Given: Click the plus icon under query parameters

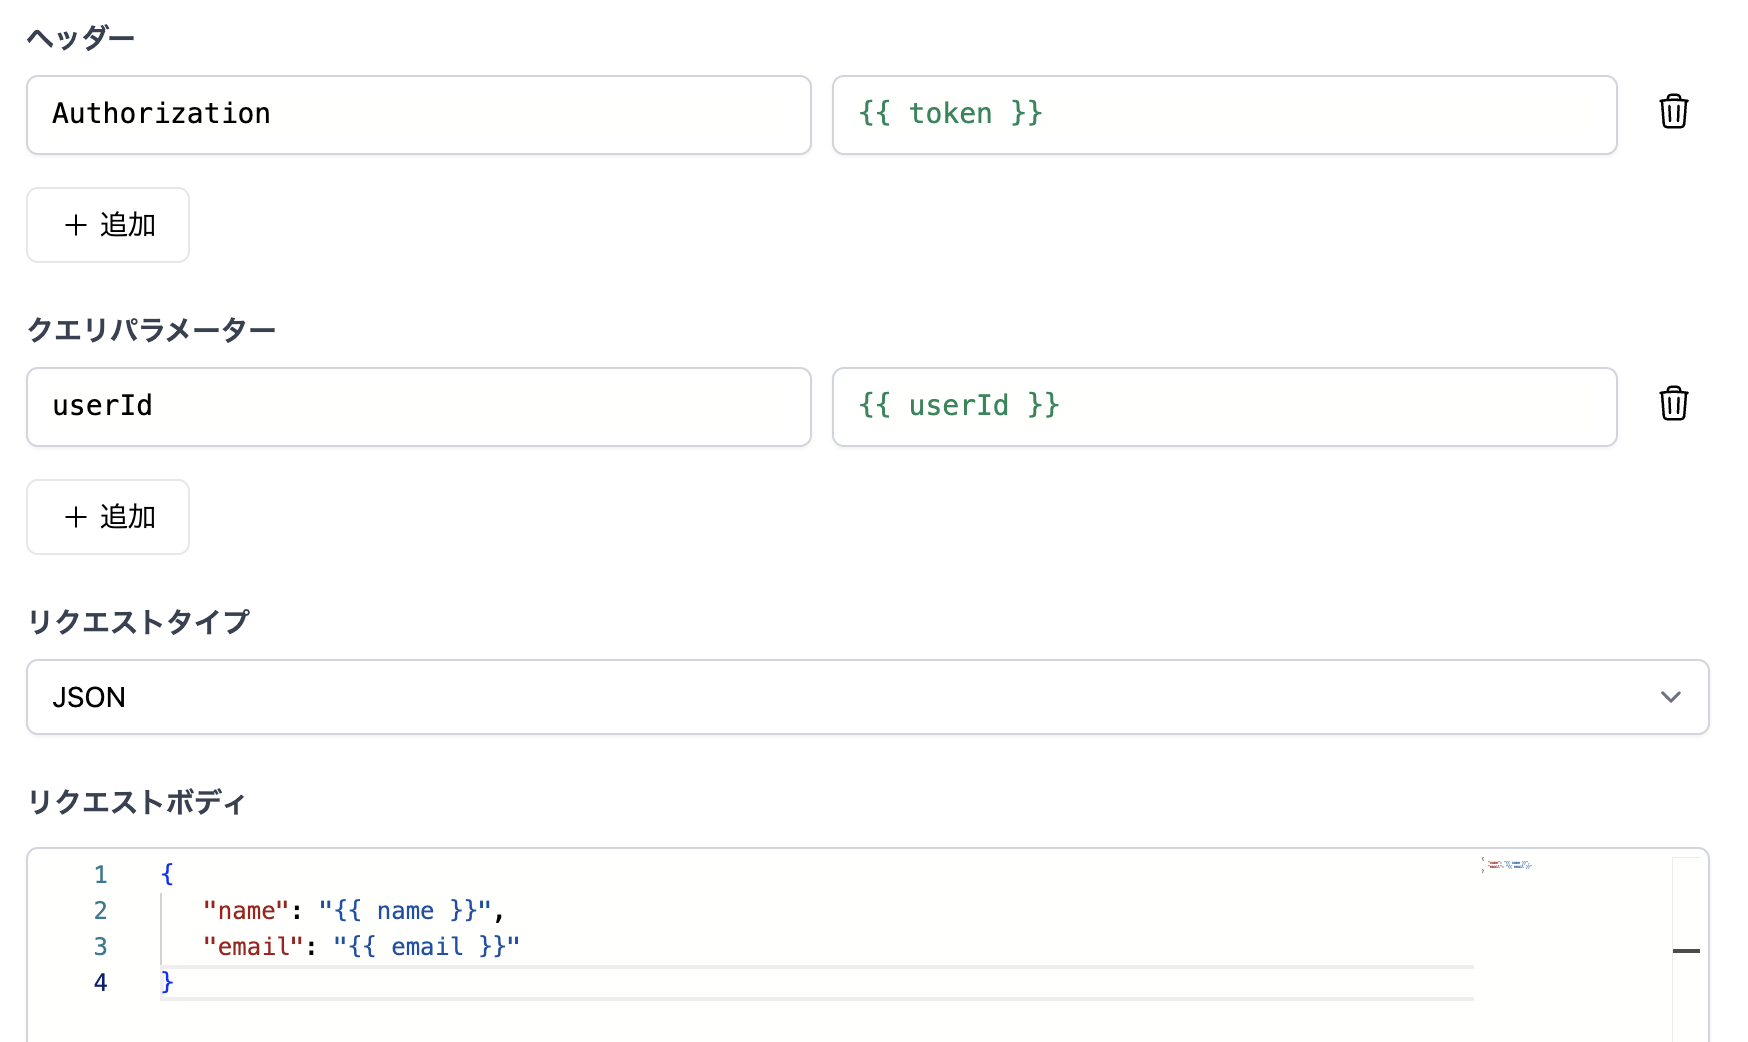Looking at the screenshot, I should click(x=76, y=517).
